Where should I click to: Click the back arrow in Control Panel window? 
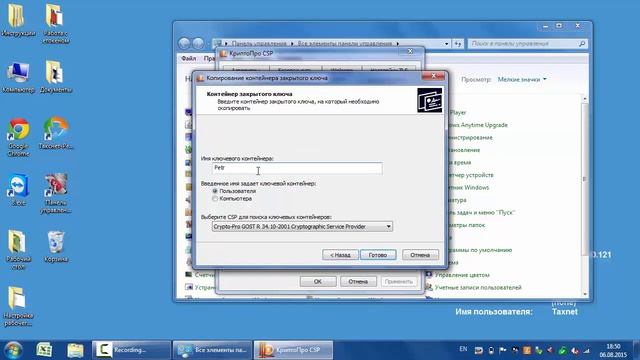[184, 43]
